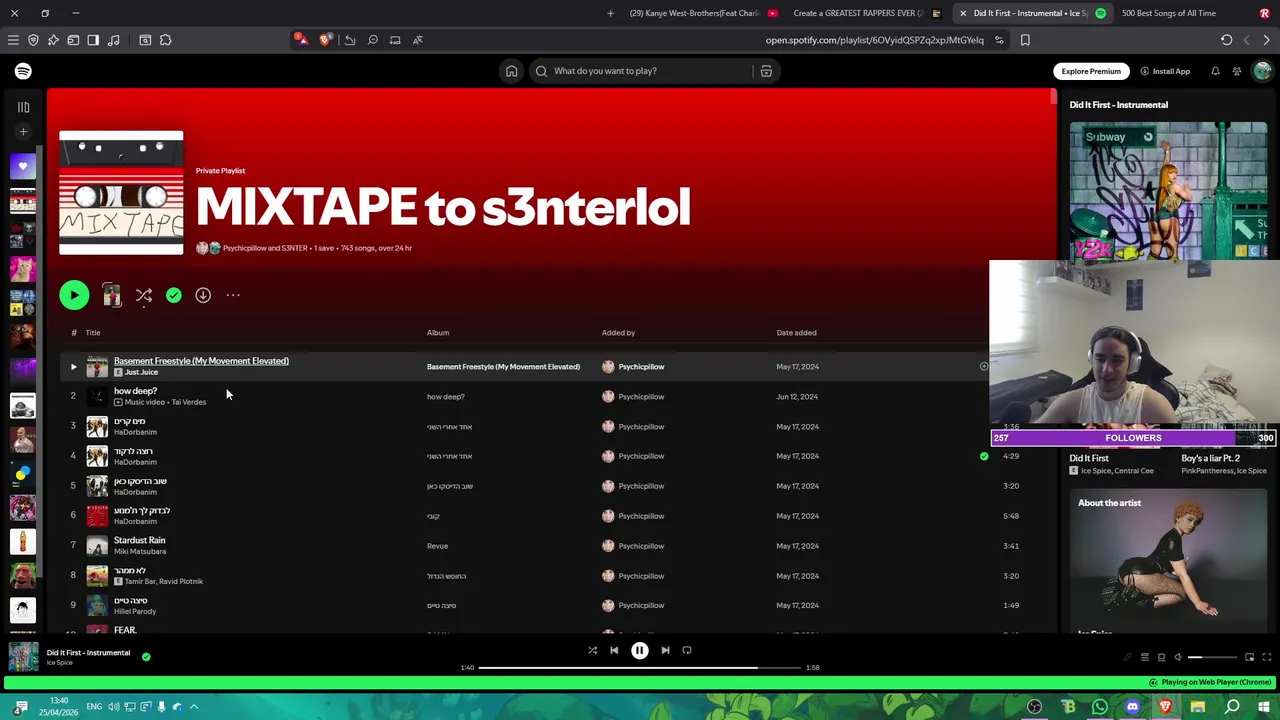Open Friend Activity icon
Screen dimensions: 1280x720
(x=1237, y=71)
